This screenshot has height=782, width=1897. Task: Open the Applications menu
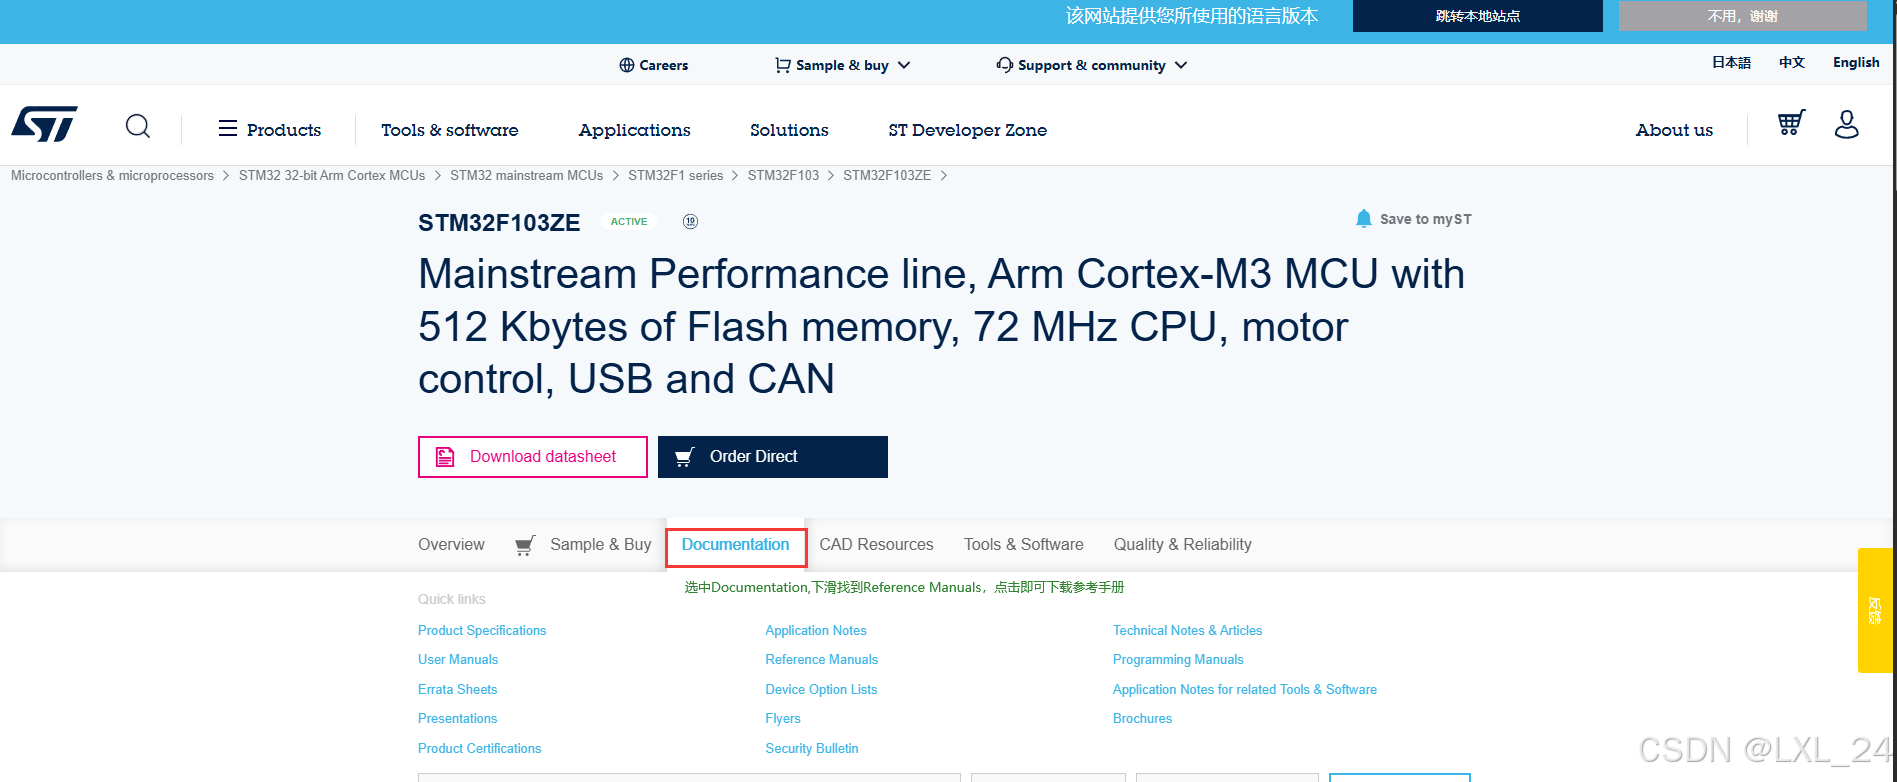(x=634, y=130)
